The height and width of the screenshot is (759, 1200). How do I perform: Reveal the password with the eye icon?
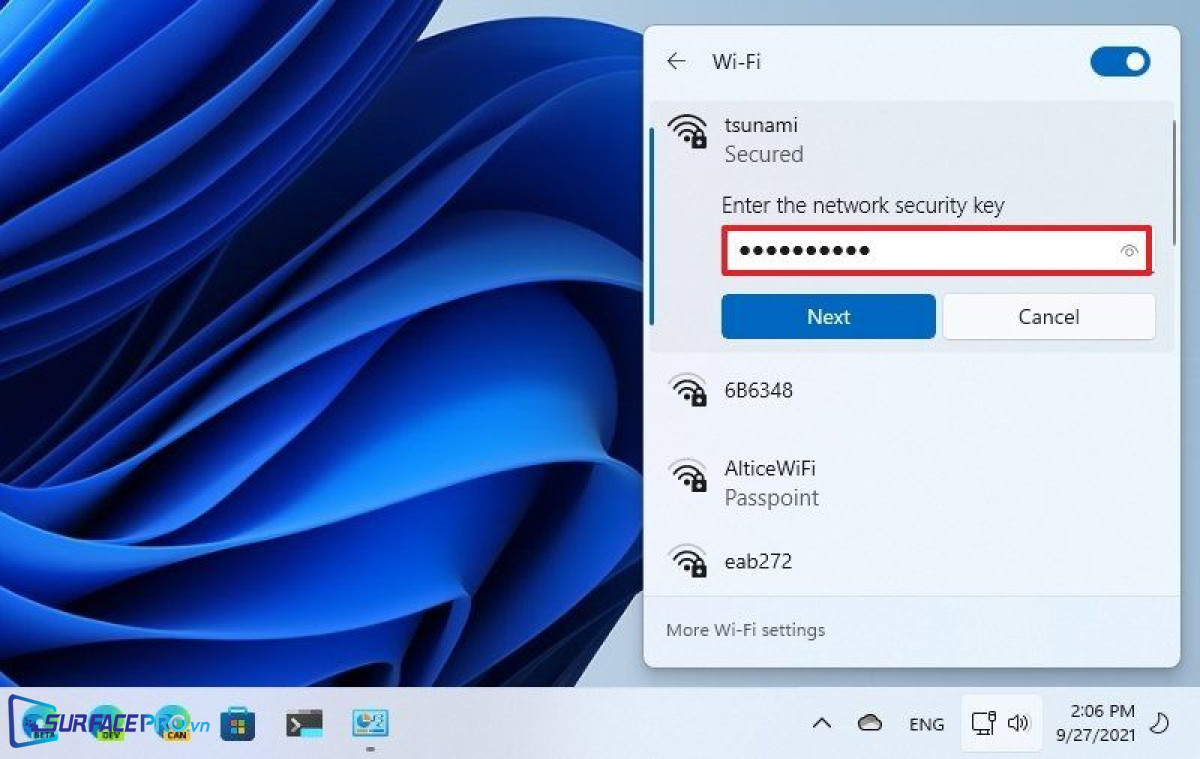pyautogui.click(x=1130, y=251)
